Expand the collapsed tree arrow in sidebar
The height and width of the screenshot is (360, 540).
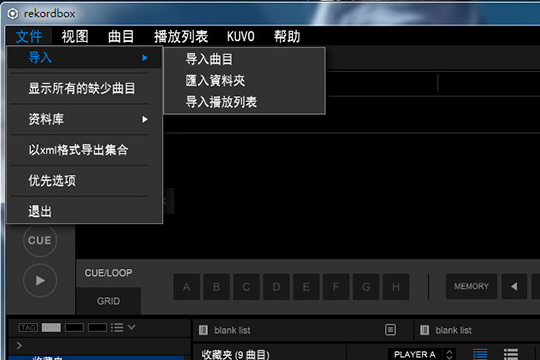click(x=19, y=345)
